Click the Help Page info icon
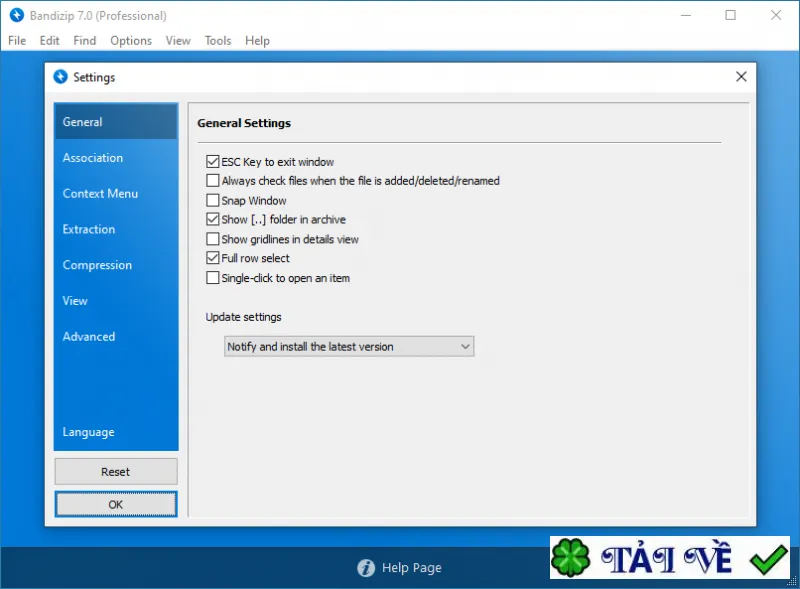 (x=365, y=568)
